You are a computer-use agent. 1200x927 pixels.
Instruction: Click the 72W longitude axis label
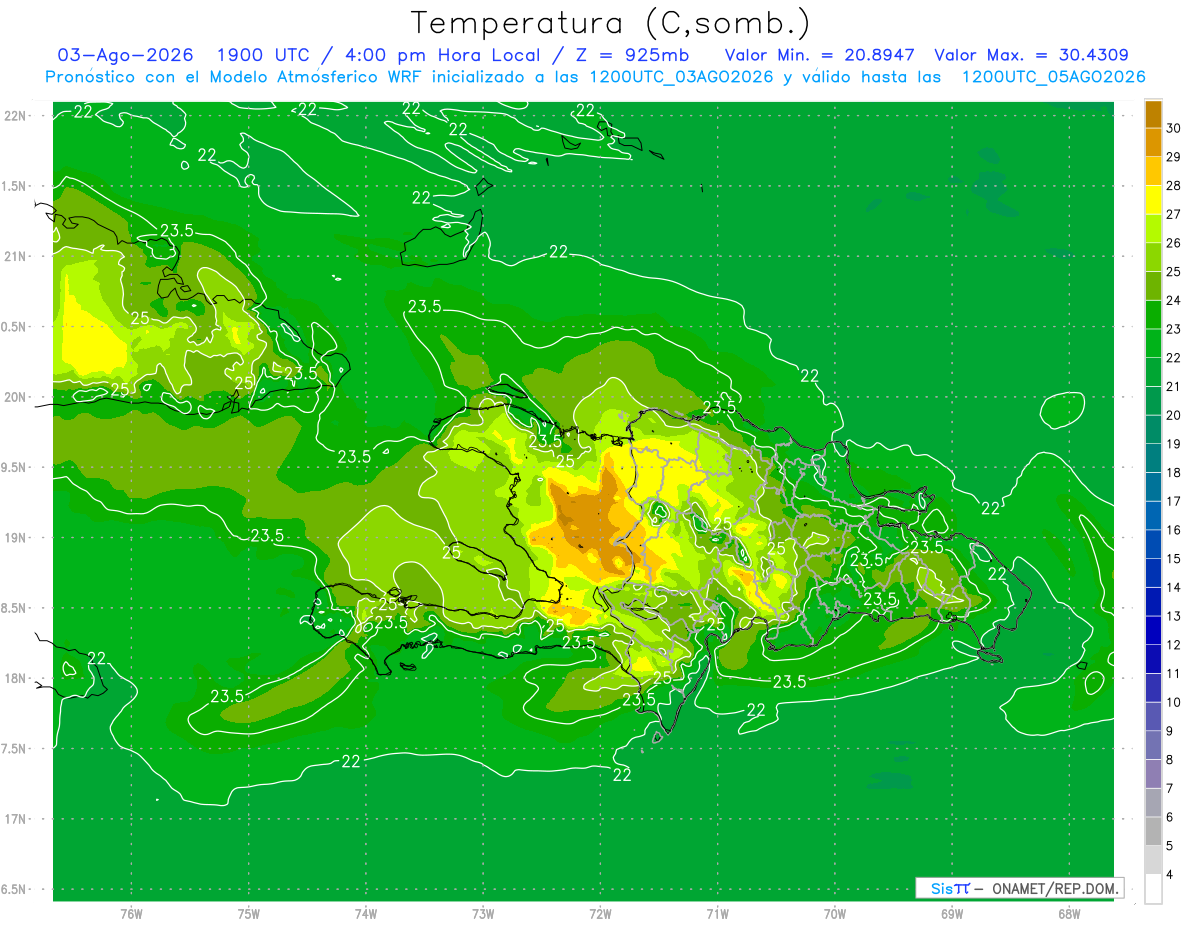point(600,913)
